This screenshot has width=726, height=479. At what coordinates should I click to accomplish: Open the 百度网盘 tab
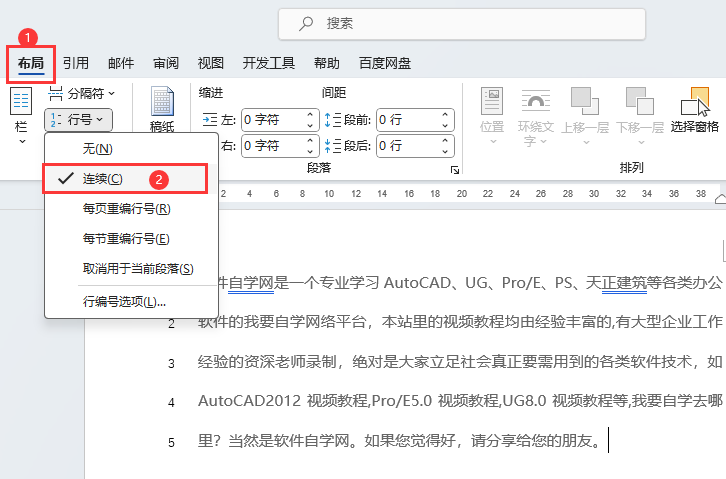385,63
